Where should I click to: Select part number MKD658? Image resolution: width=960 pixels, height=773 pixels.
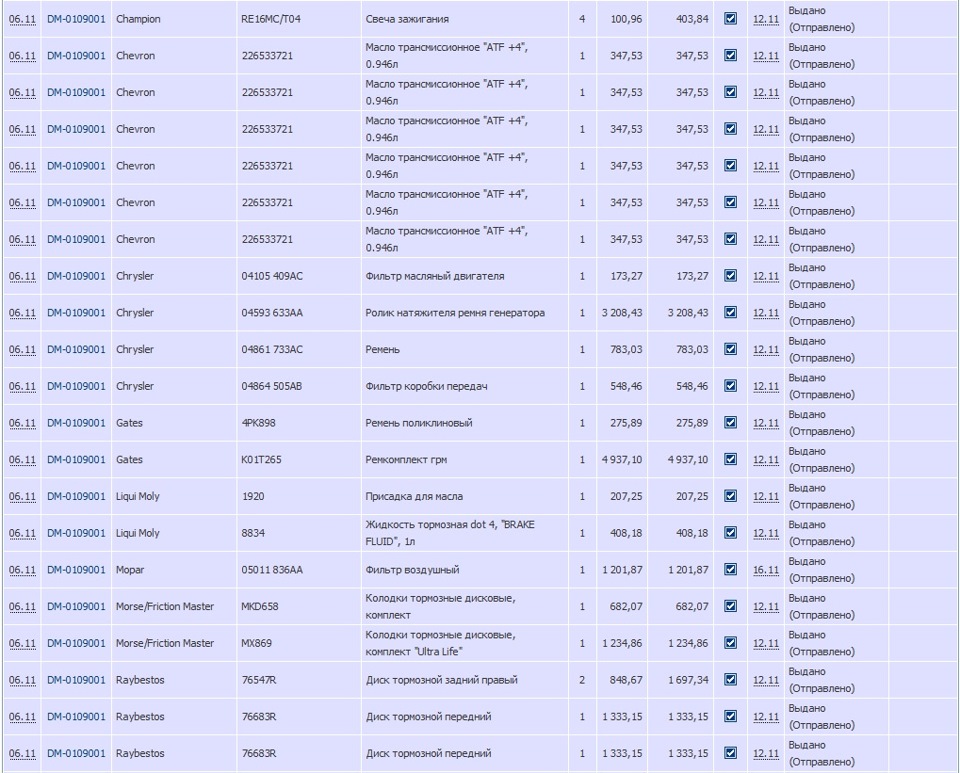[x=260, y=607]
